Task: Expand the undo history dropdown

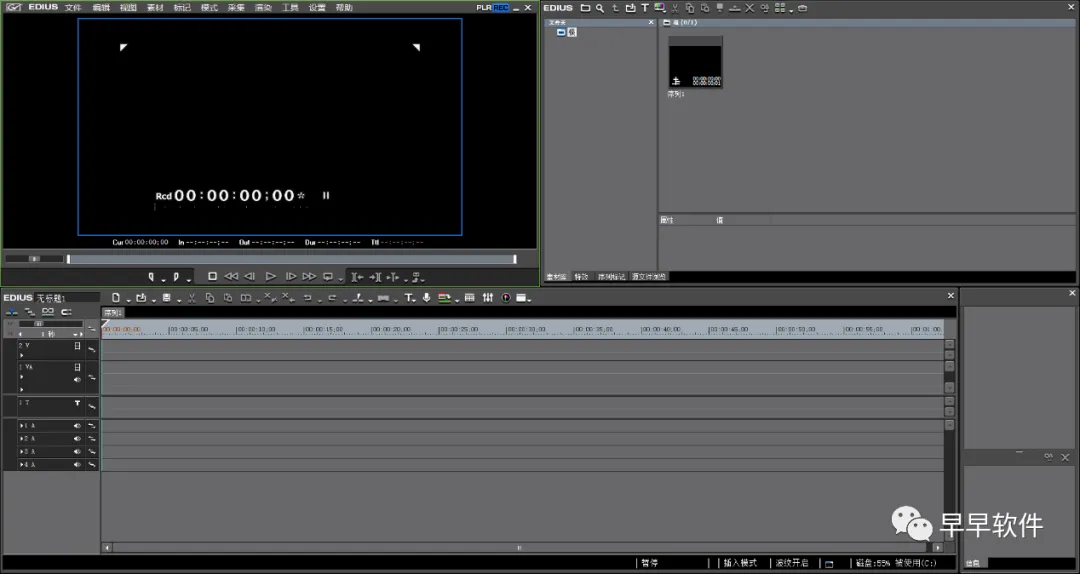Action: [320, 300]
